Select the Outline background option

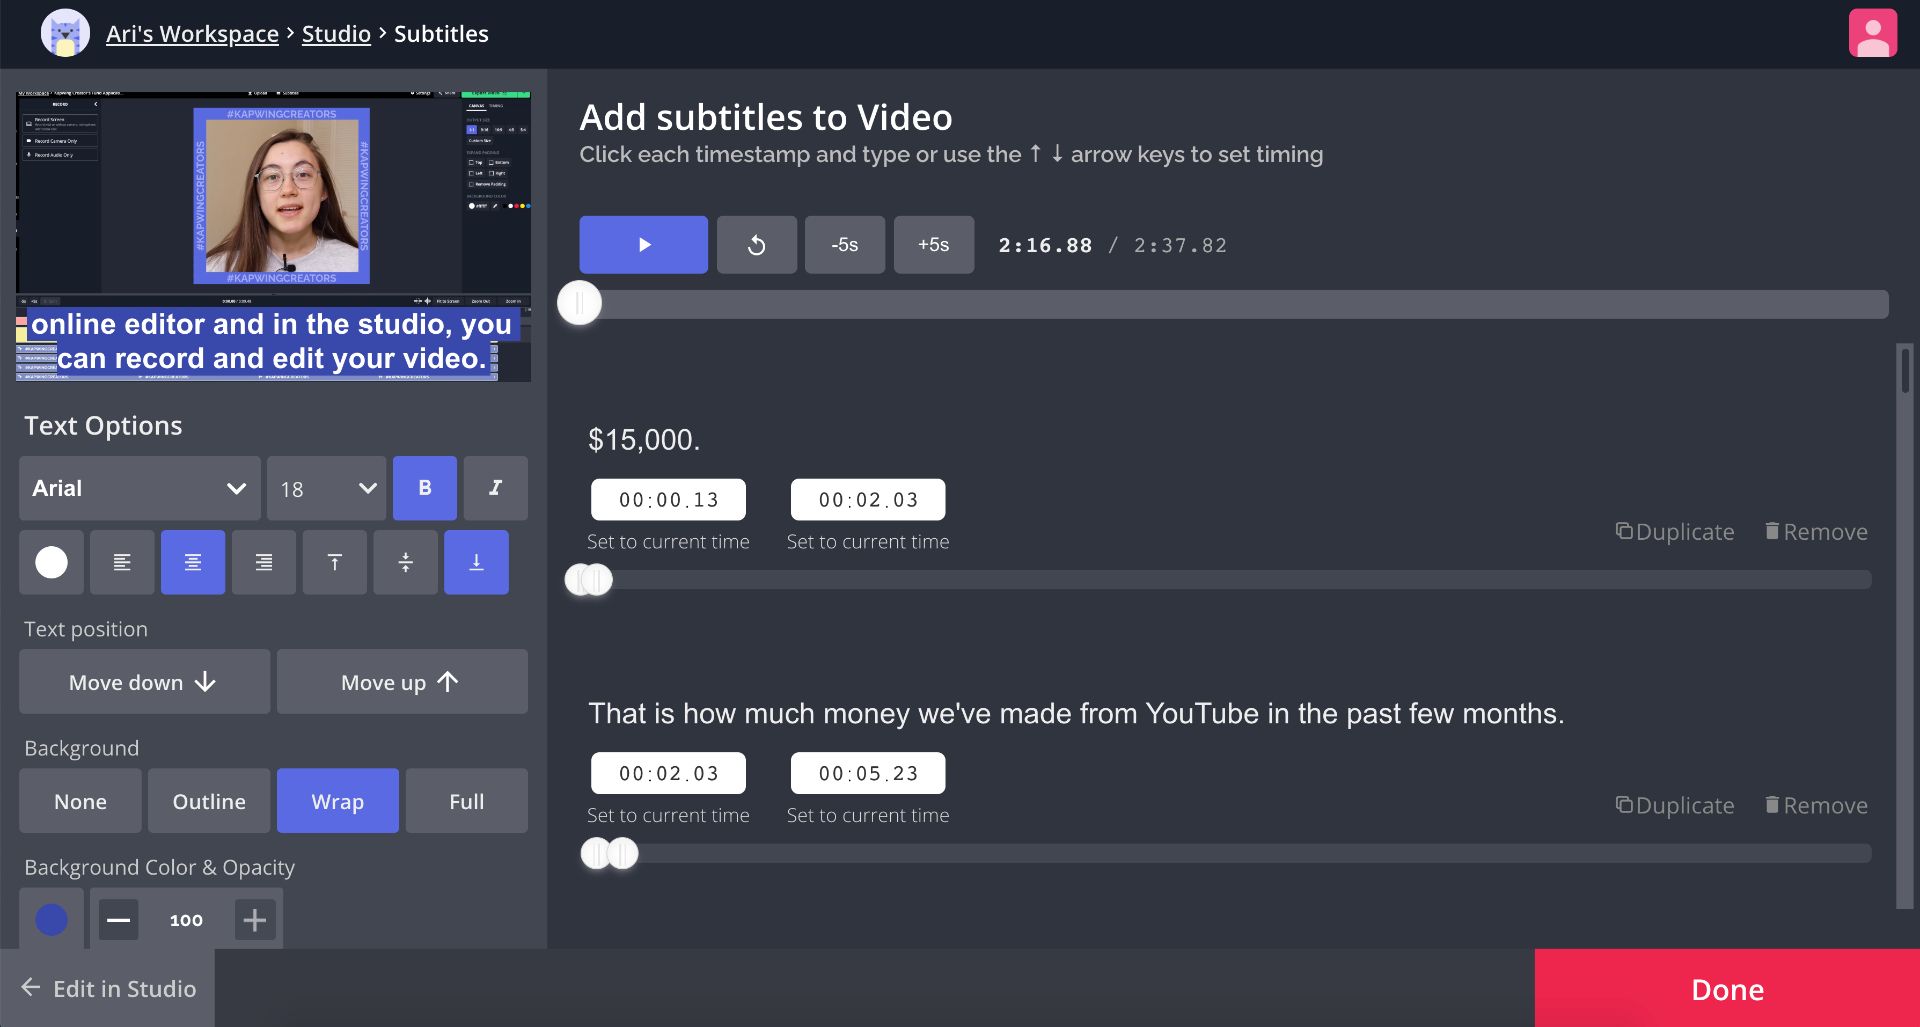point(209,801)
